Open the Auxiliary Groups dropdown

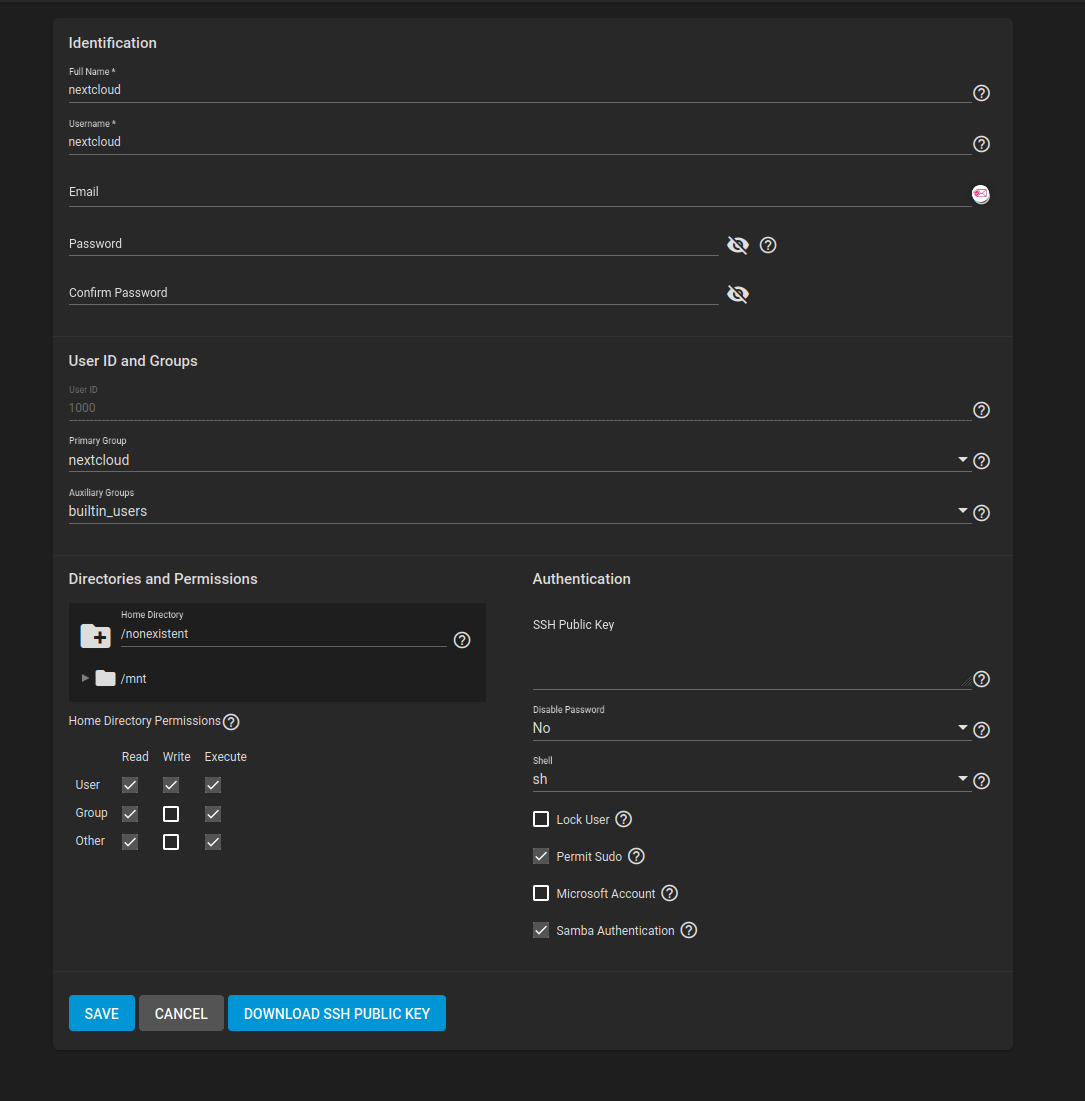(x=520, y=511)
